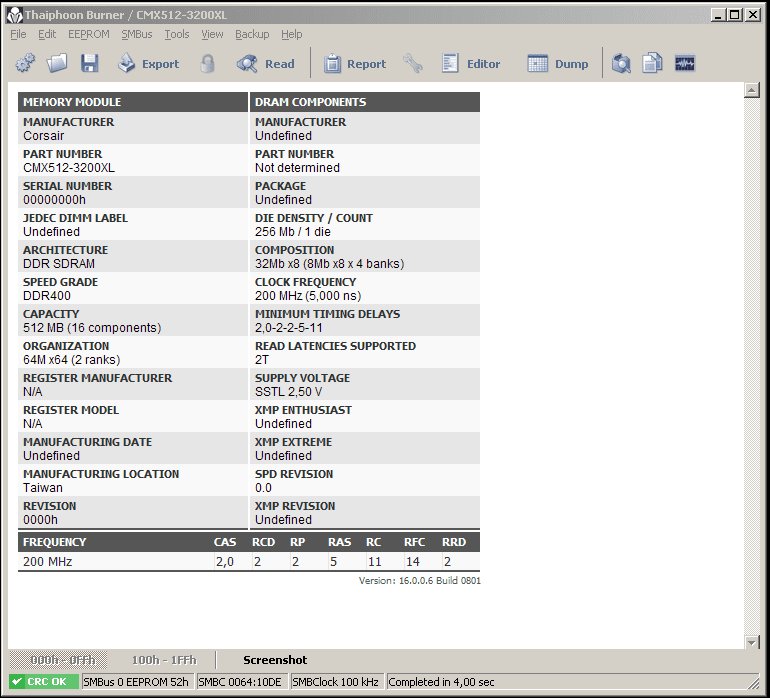Click the dark memory module icon
Image resolution: width=770 pixels, height=698 pixels.
tap(685, 63)
